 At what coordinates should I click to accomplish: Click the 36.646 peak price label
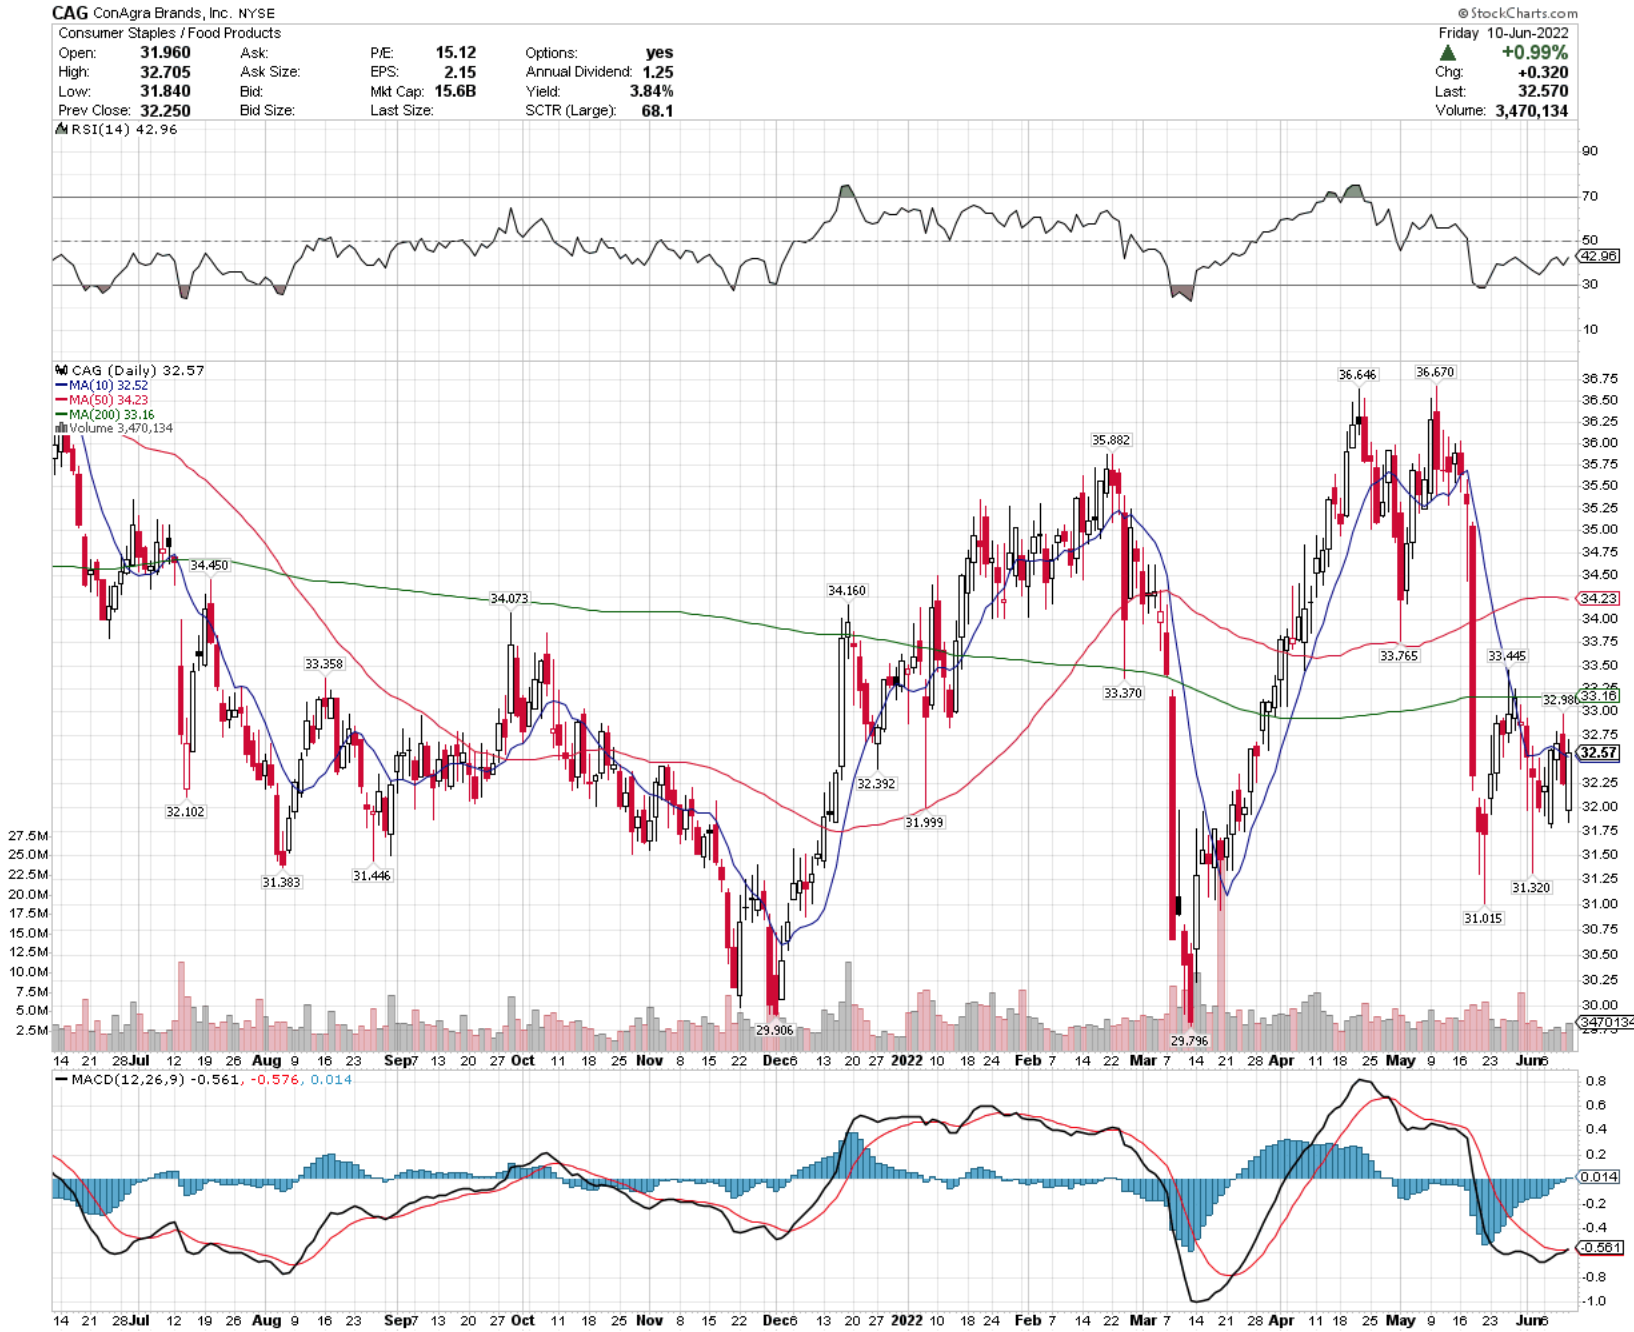coord(1357,375)
